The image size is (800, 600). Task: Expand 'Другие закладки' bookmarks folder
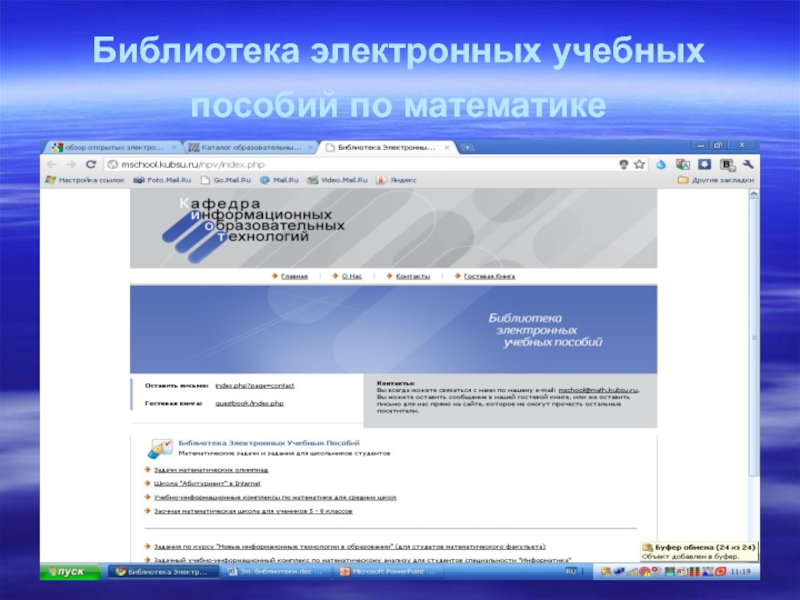pyautogui.click(x=715, y=180)
